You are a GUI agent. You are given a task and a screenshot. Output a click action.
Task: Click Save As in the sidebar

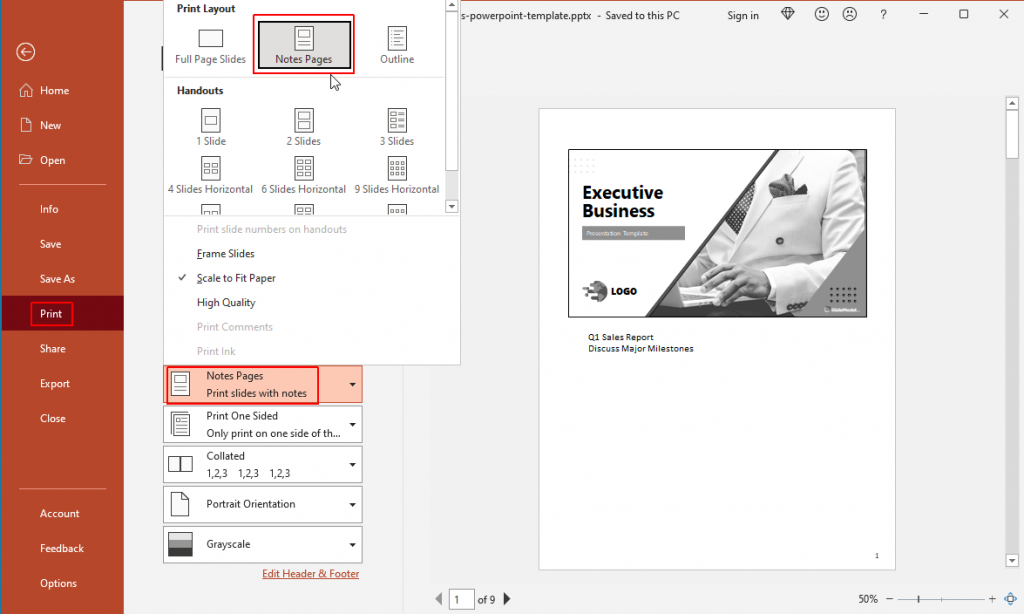pos(62,279)
